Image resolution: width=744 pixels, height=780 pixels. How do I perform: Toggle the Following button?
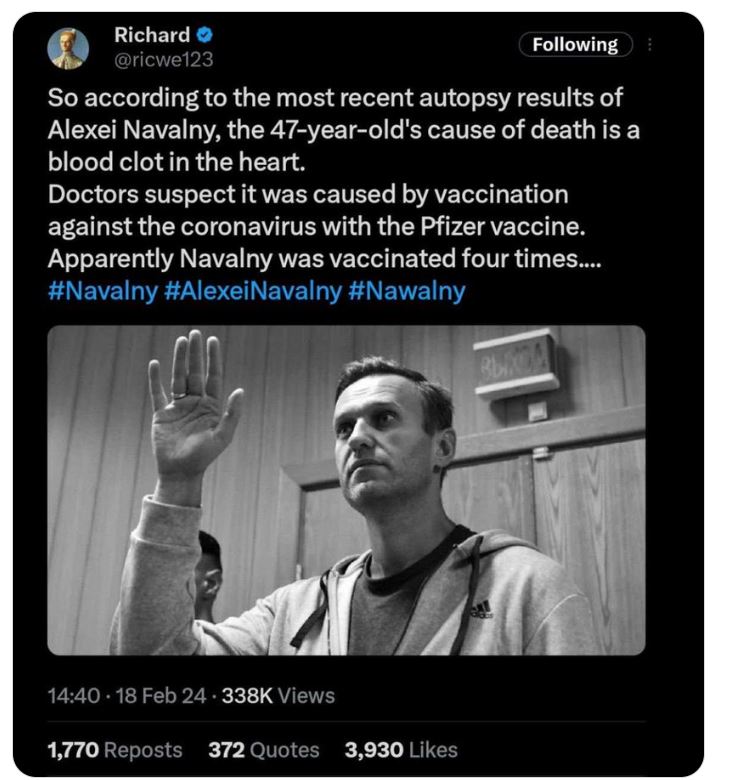575,44
